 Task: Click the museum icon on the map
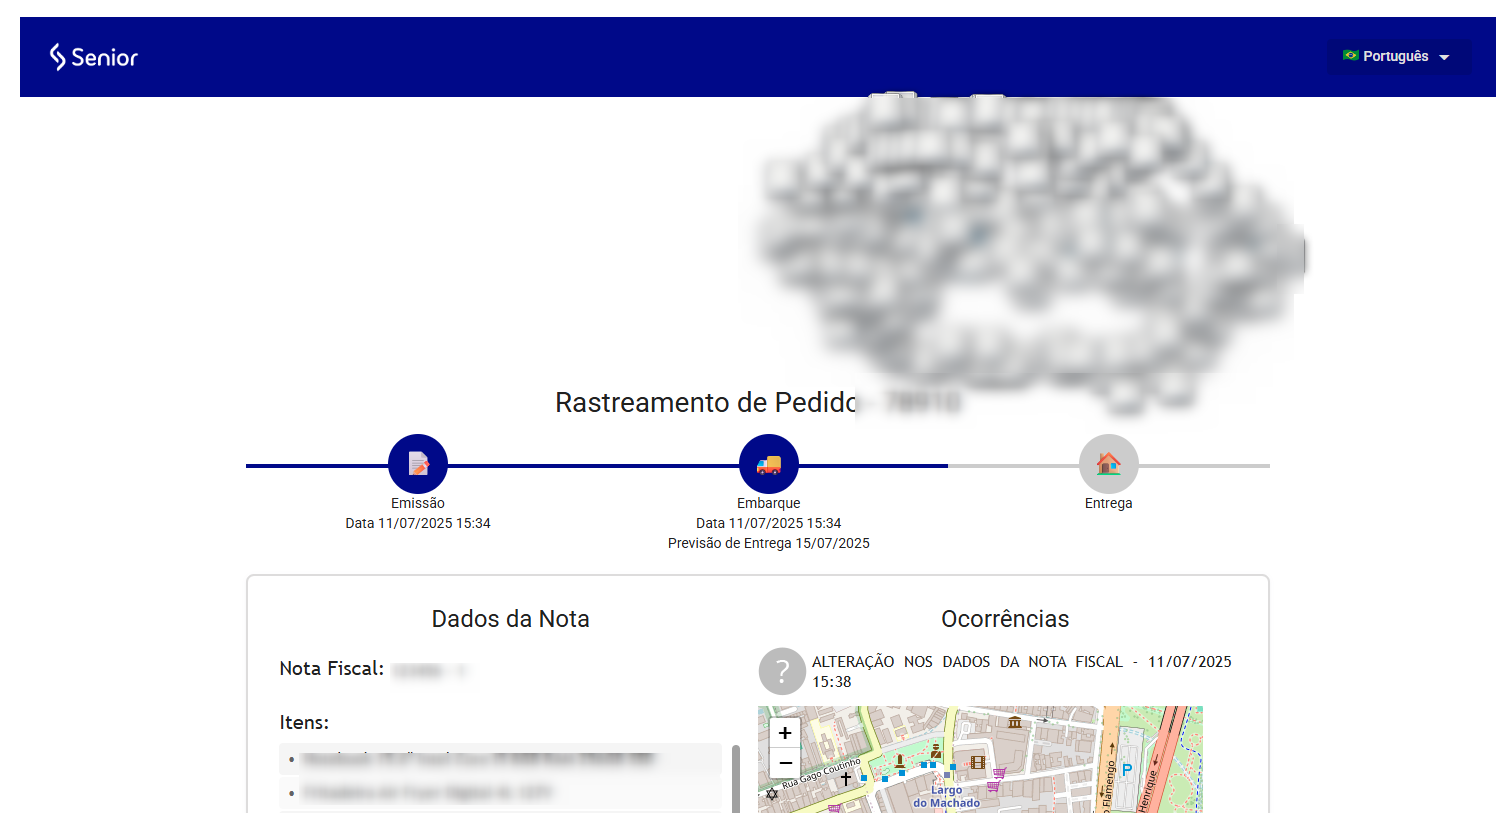coord(1015,722)
